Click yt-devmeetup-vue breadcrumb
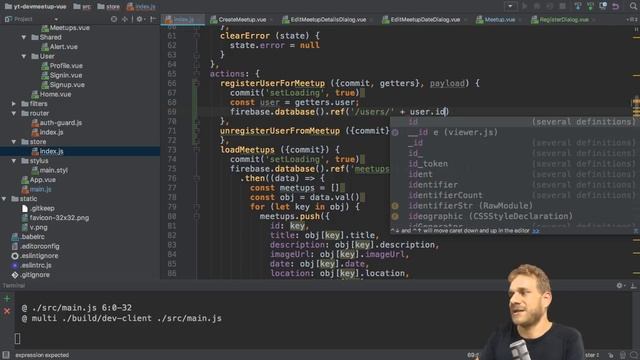Image resolution: width=640 pixels, height=360 pixels. (x=36, y=6)
